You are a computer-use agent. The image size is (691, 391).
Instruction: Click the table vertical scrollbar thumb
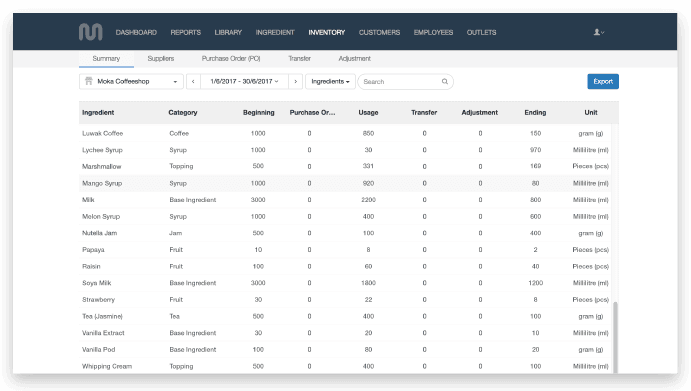615,338
